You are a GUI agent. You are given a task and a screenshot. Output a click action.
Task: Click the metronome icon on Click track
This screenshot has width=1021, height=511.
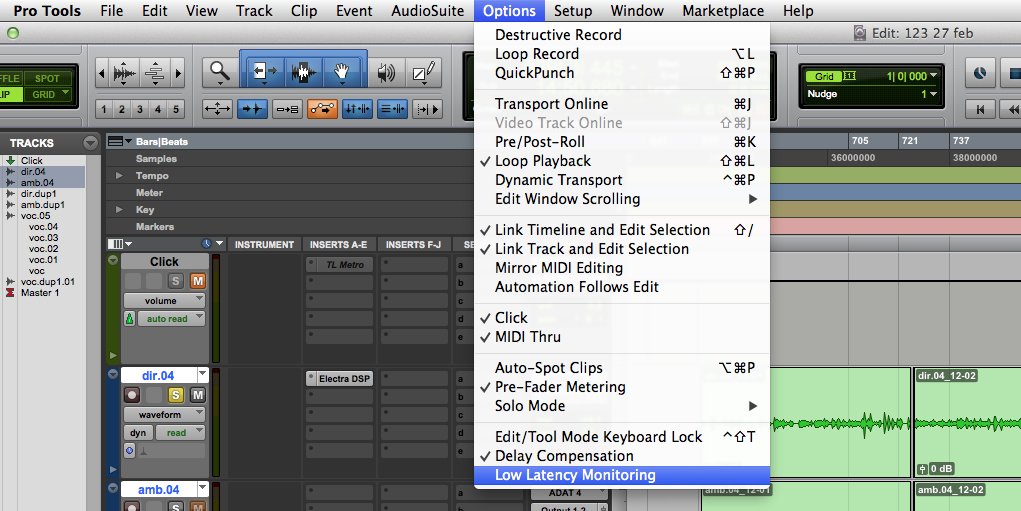pyautogui.click(x=130, y=319)
